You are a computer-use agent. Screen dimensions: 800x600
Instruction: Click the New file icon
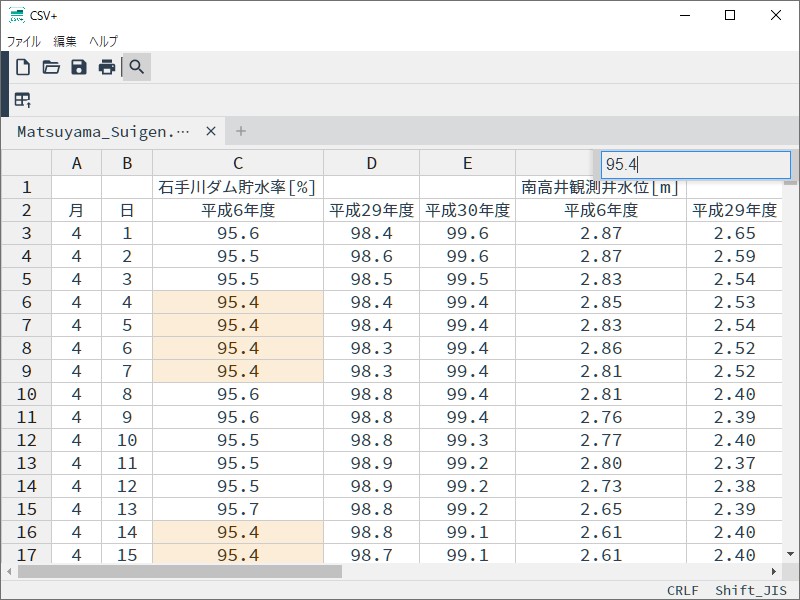(23, 67)
